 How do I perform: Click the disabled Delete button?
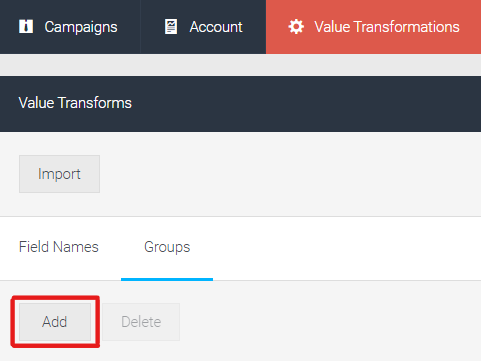point(141,322)
